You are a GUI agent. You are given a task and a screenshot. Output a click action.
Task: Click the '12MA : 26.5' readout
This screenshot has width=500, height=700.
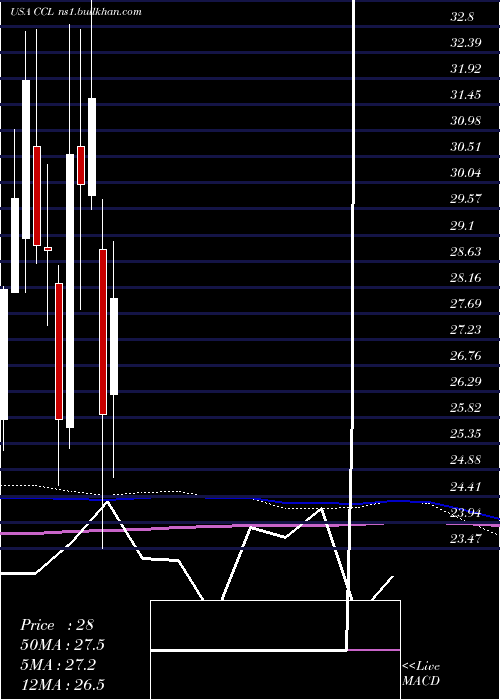[62, 684]
